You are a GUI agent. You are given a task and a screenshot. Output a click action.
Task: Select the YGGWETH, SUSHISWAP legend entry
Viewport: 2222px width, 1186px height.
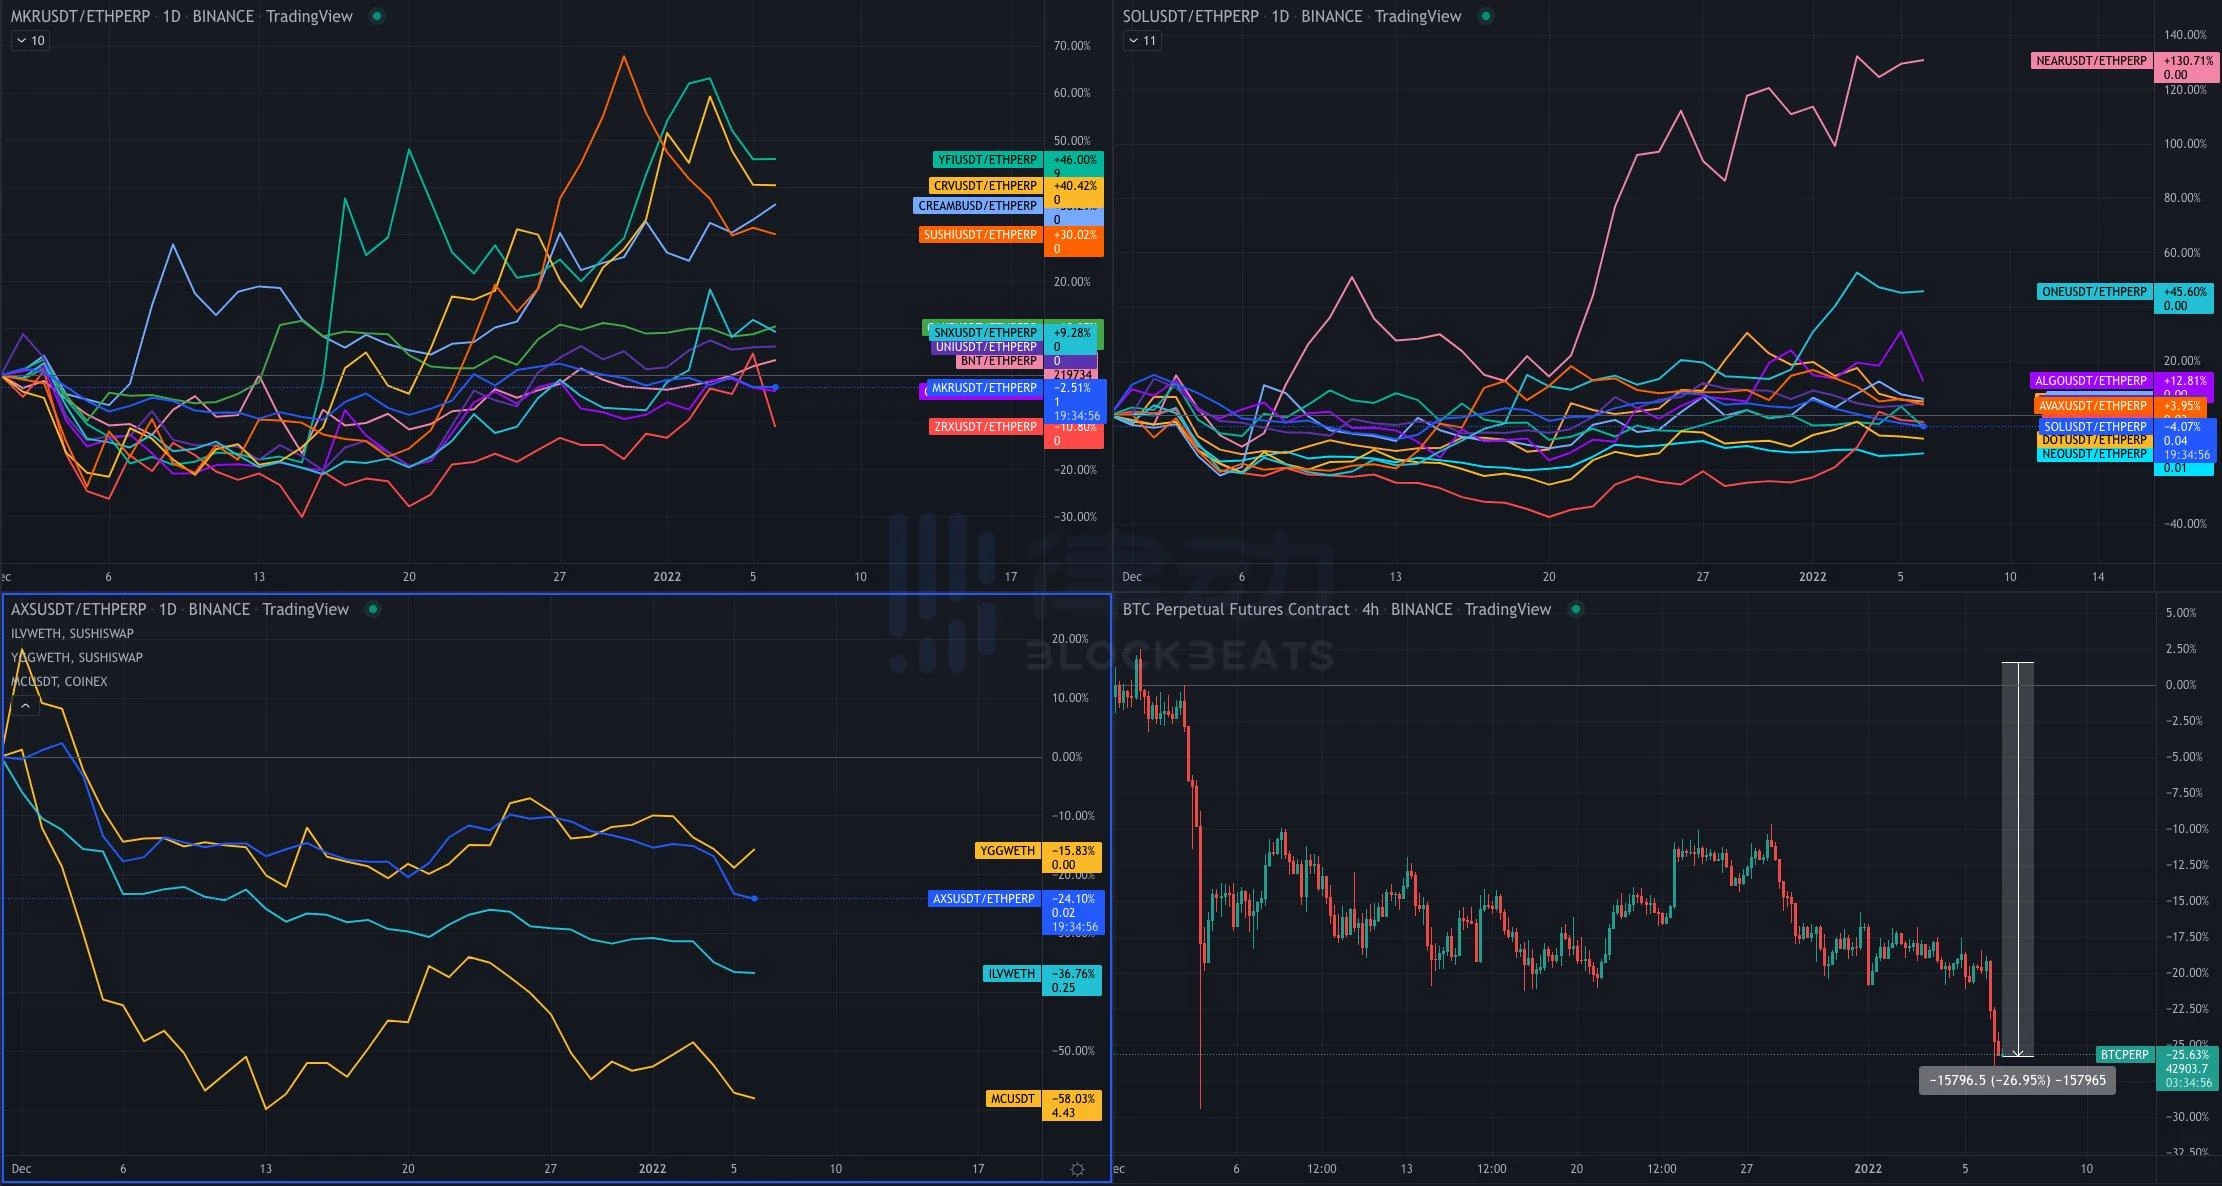point(77,657)
